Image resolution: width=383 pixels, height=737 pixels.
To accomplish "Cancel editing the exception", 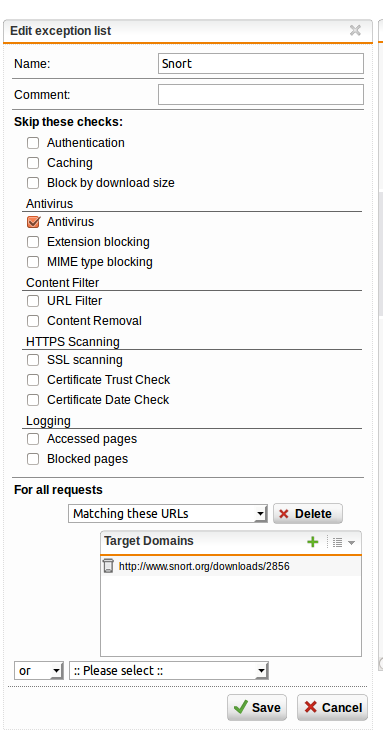I will coord(332,707).
